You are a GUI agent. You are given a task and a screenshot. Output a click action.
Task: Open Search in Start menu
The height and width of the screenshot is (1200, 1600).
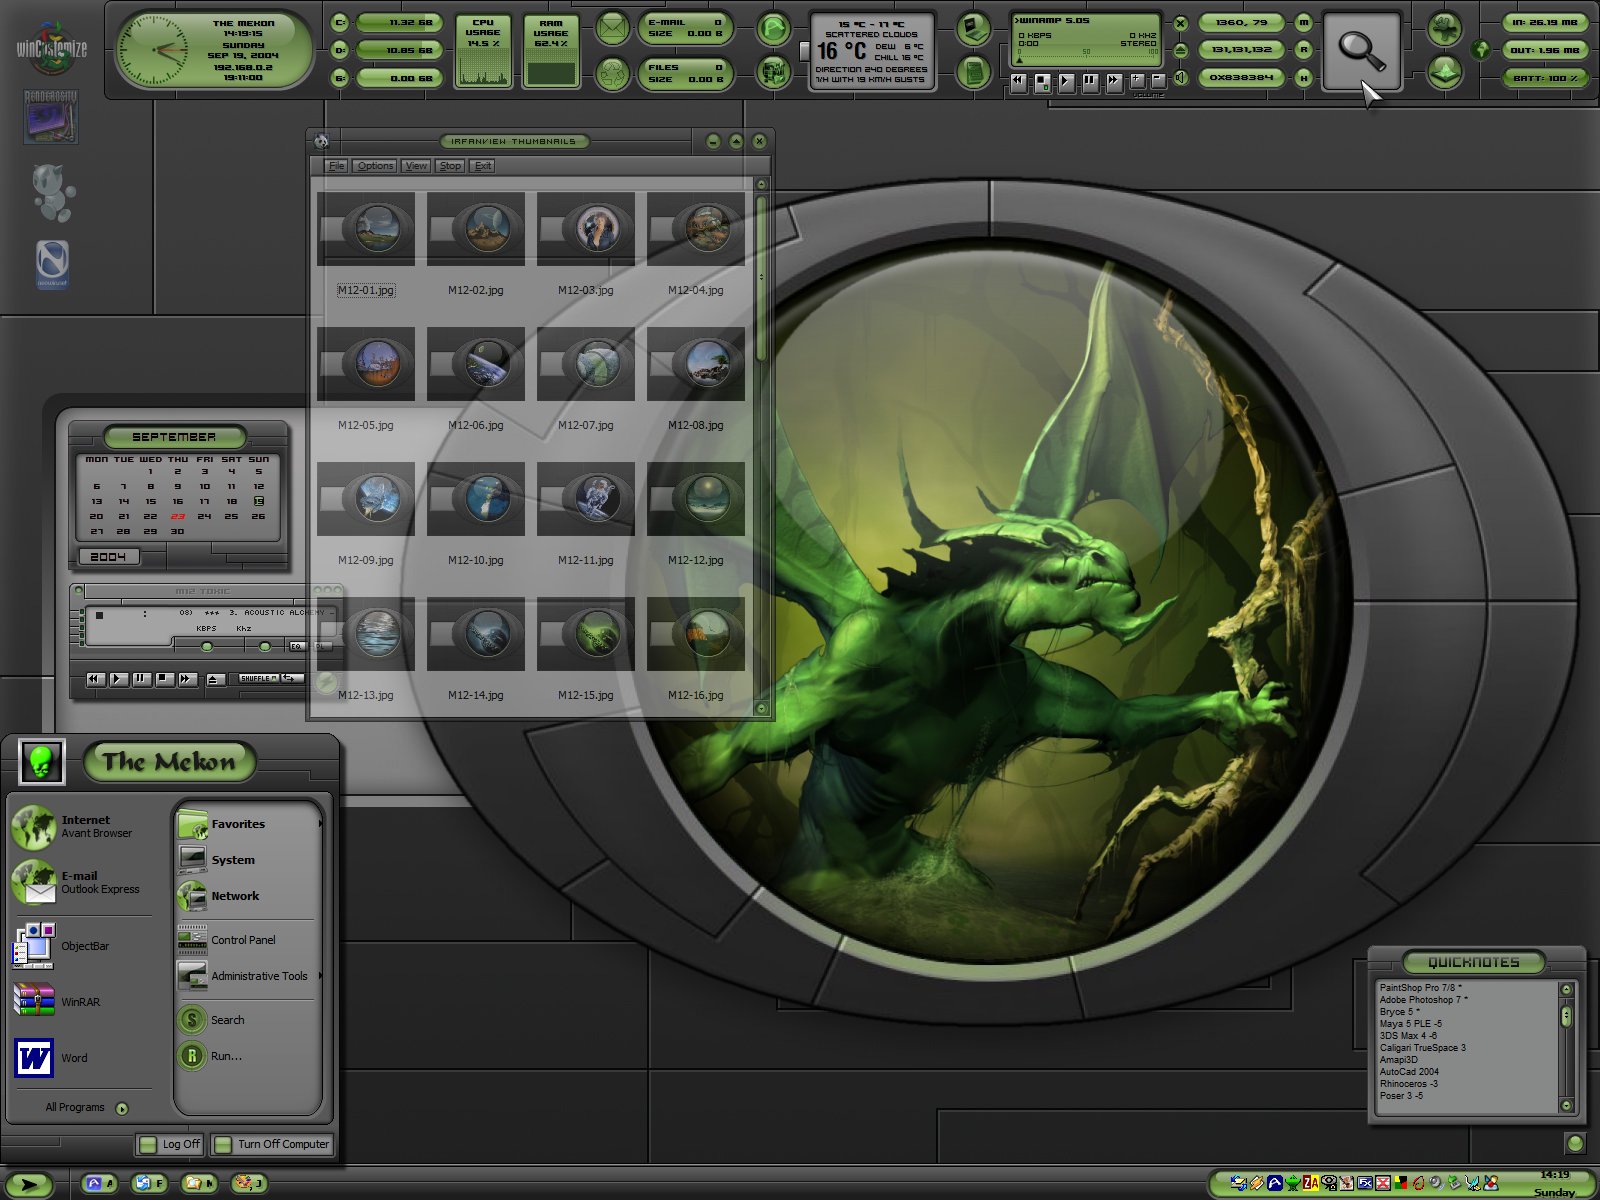tap(249, 1020)
